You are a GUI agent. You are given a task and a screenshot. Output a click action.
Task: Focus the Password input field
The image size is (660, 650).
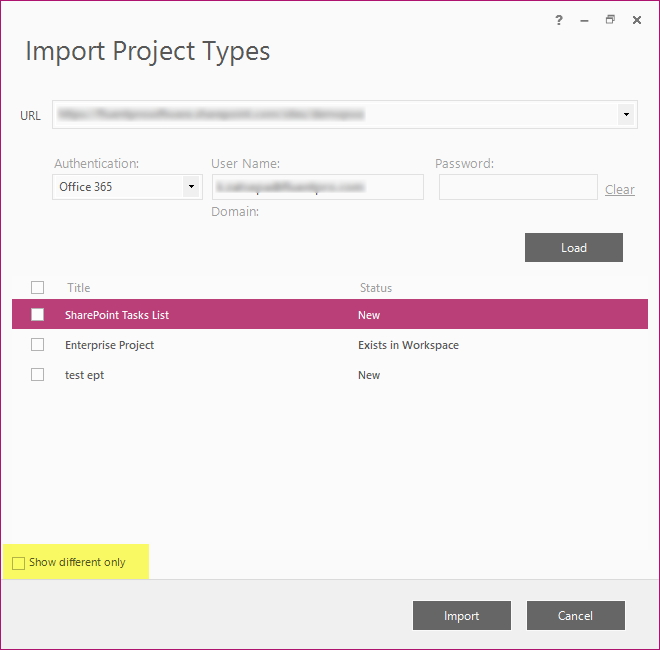[x=518, y=187]
